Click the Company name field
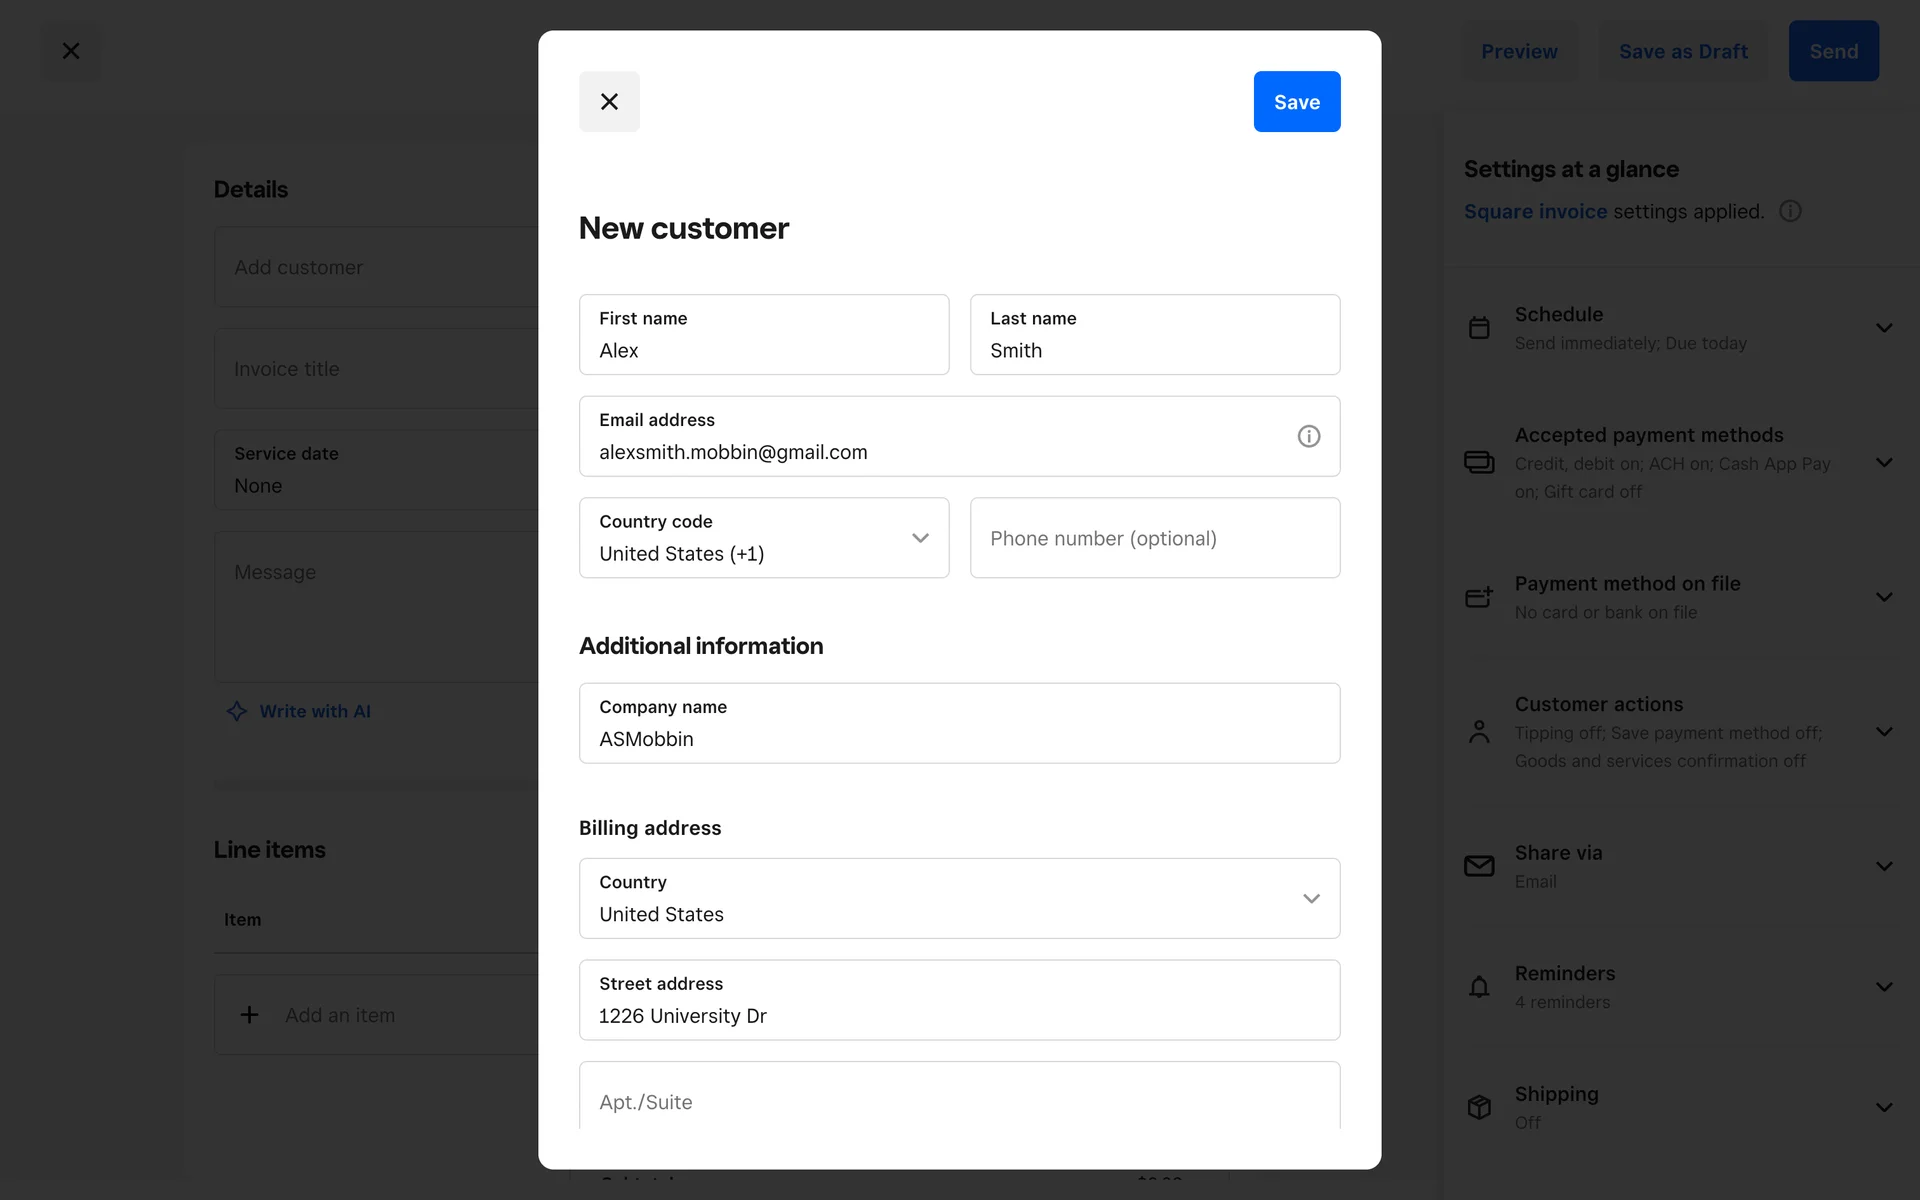Image resolution: width=1920 pixels, height=1200 pixels. 959,724
